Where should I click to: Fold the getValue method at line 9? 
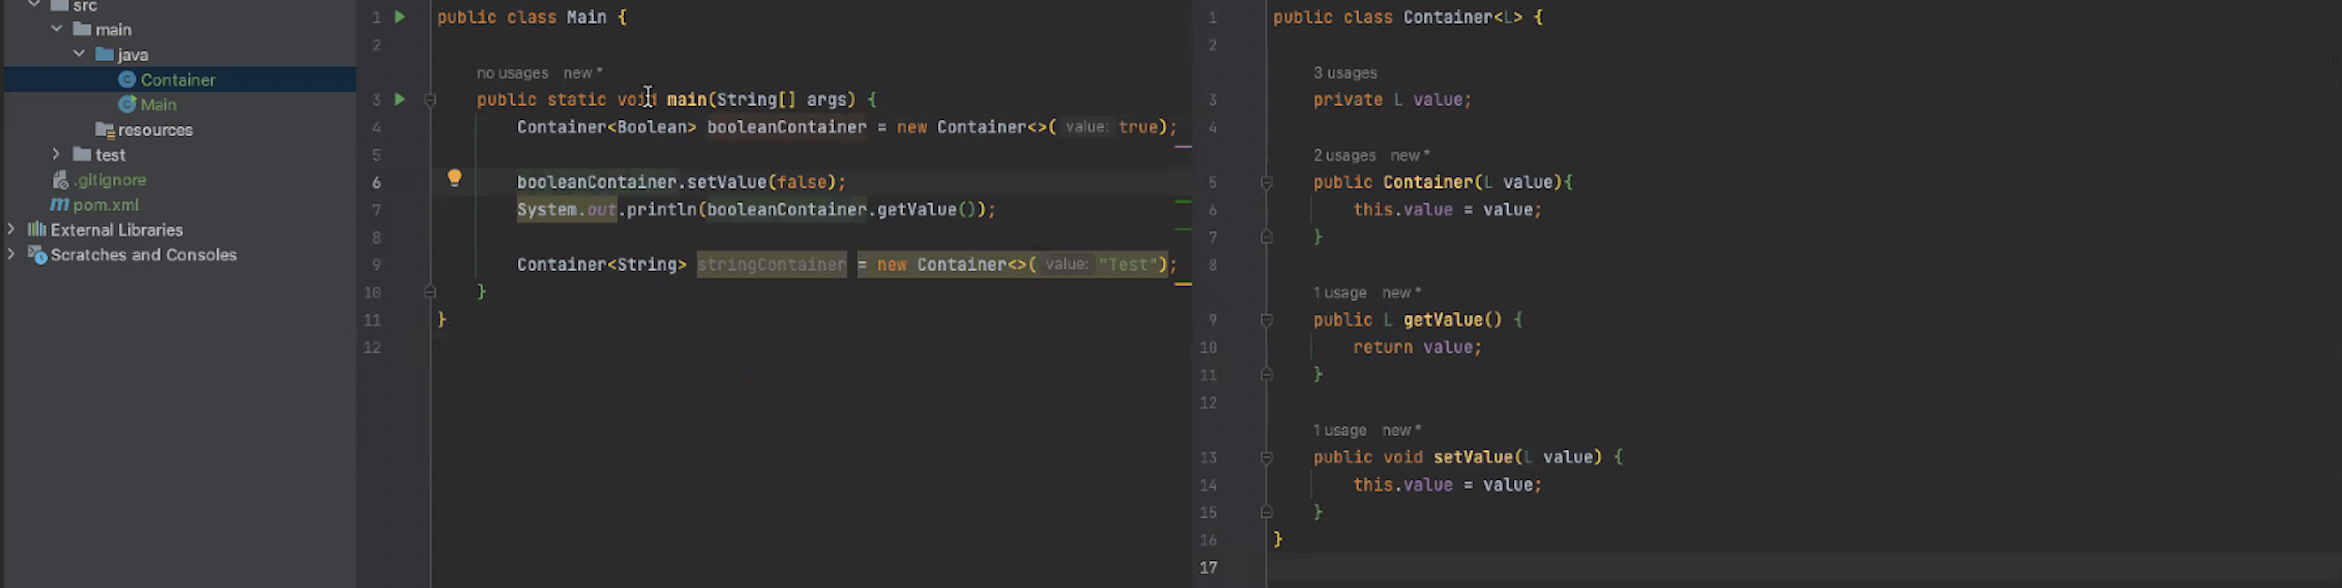pyautogui.click(x=1266, y=320)
